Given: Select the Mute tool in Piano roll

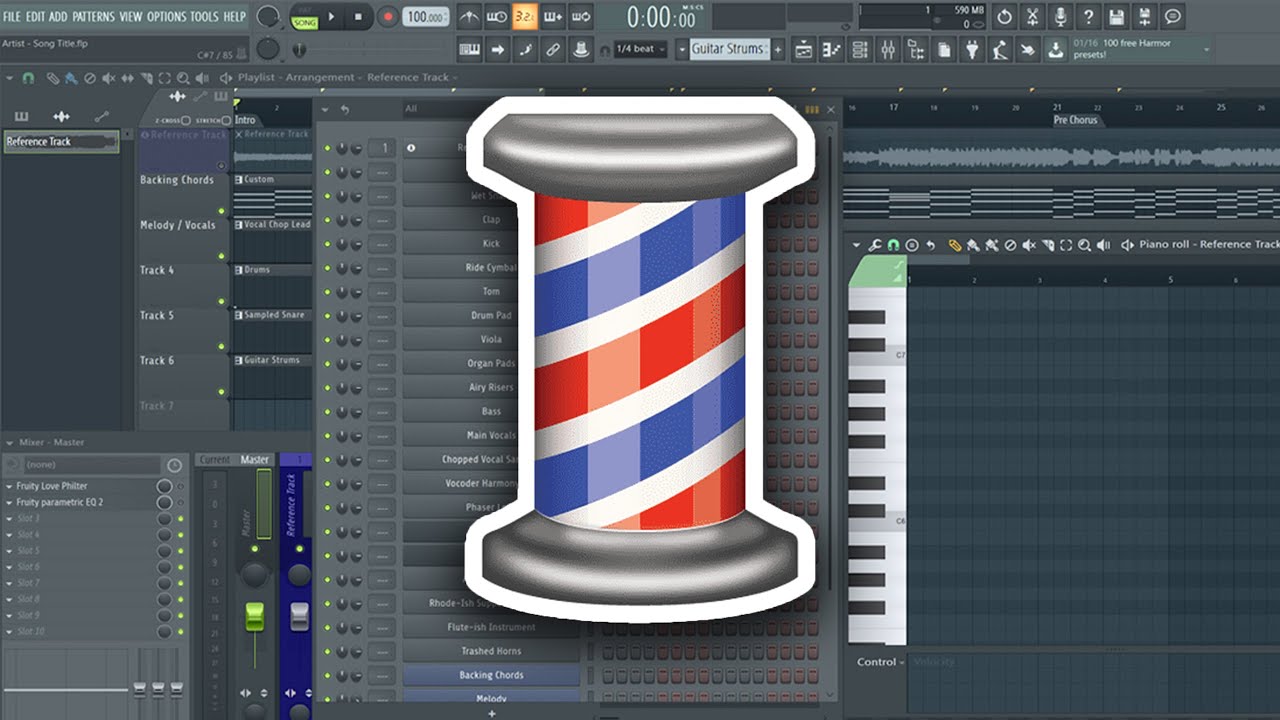Looking at the screenshot, I should pyautogui.click(x=1029, y=245).
